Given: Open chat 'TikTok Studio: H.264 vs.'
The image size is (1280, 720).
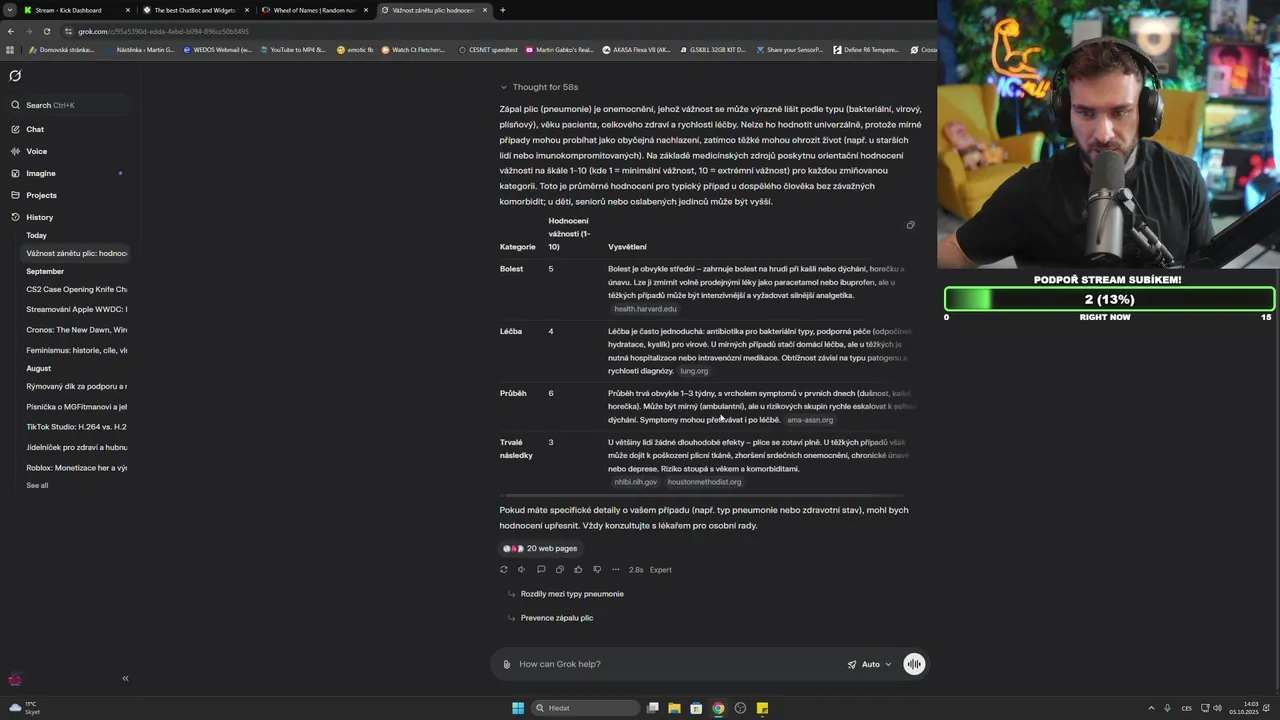Looking at the screenshot, I should point(77,427).
